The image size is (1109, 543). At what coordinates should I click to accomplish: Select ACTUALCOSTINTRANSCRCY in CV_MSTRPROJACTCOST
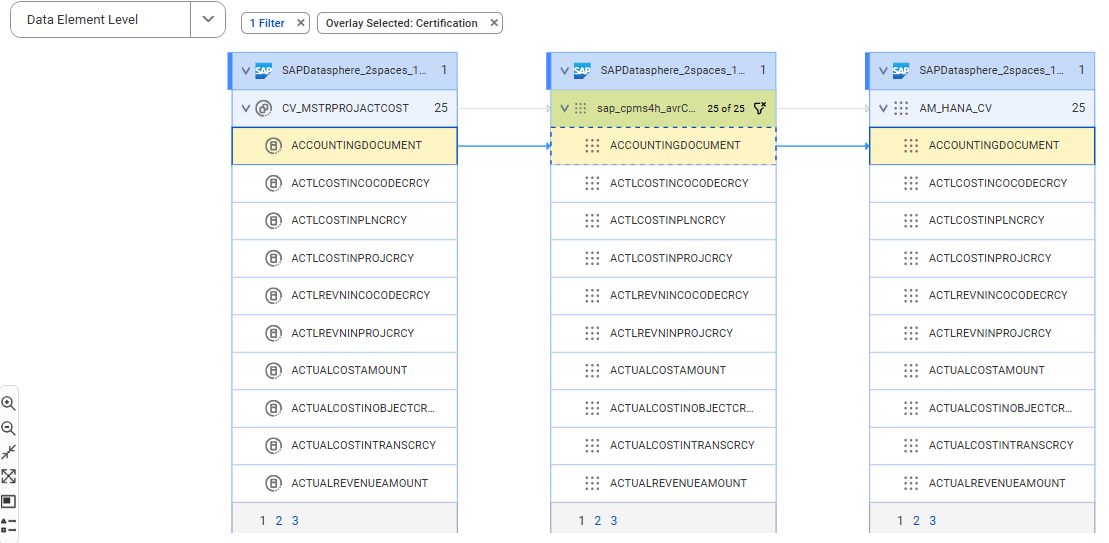click(344, 445)
